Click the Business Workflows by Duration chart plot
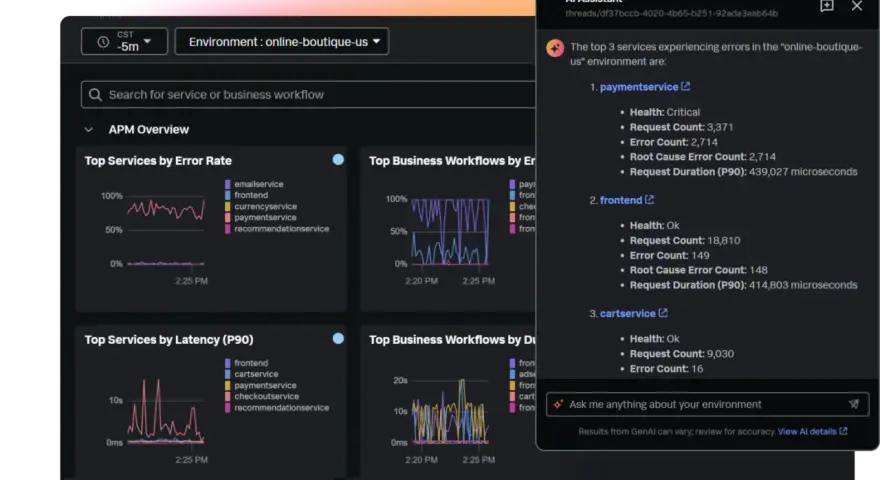This screenshot has width=880, height=480. (451, 411)
